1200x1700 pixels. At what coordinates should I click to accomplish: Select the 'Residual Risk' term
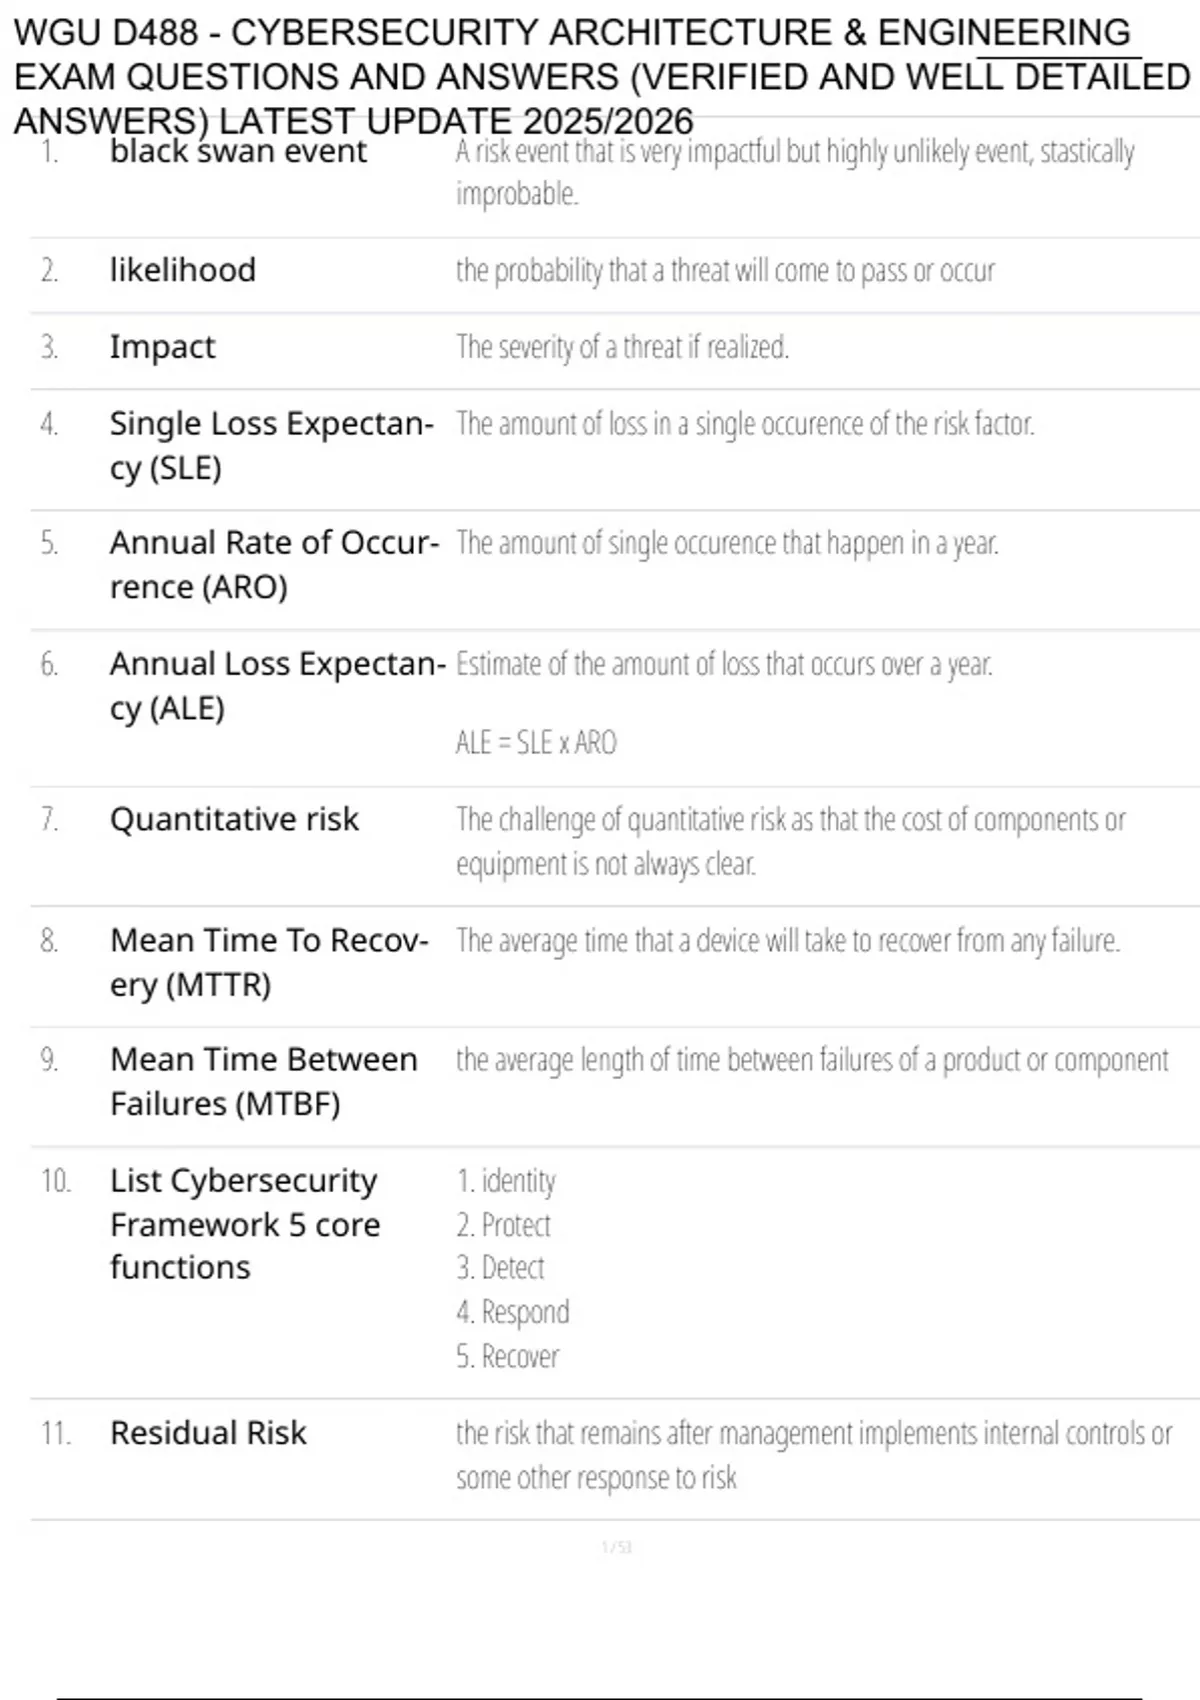point(208,1433)
